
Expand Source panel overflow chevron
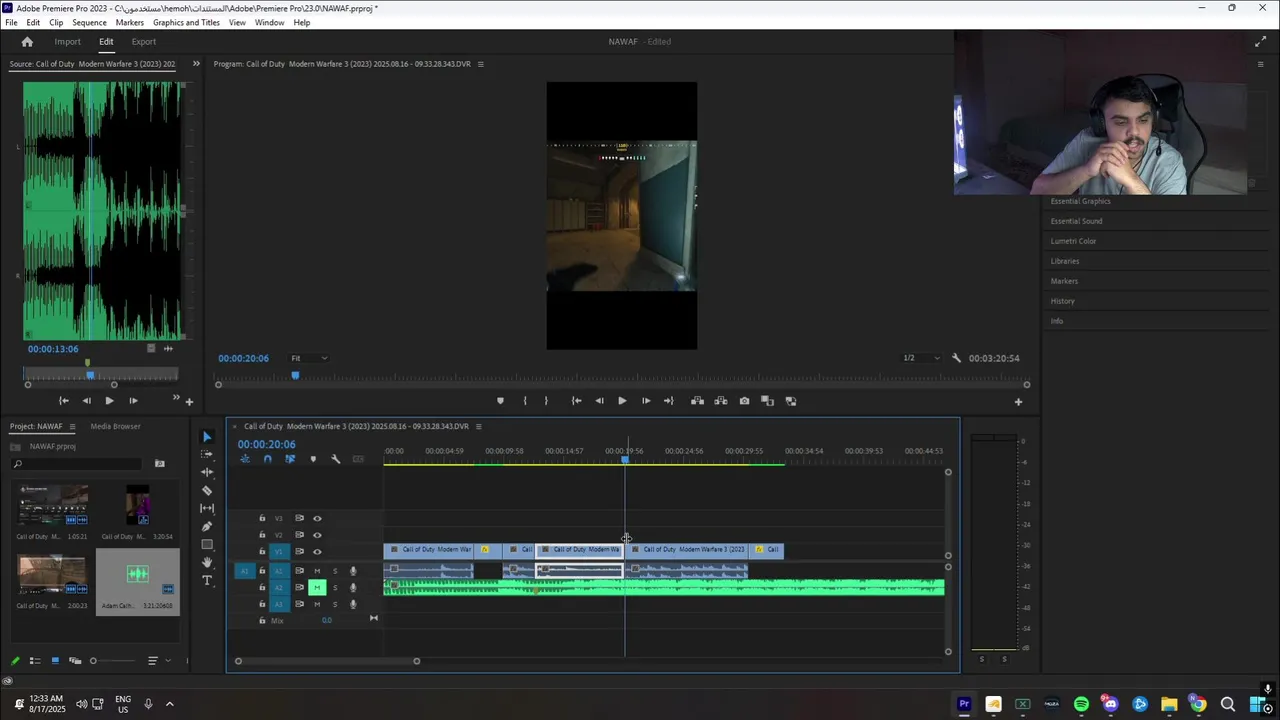coord(196,64)
